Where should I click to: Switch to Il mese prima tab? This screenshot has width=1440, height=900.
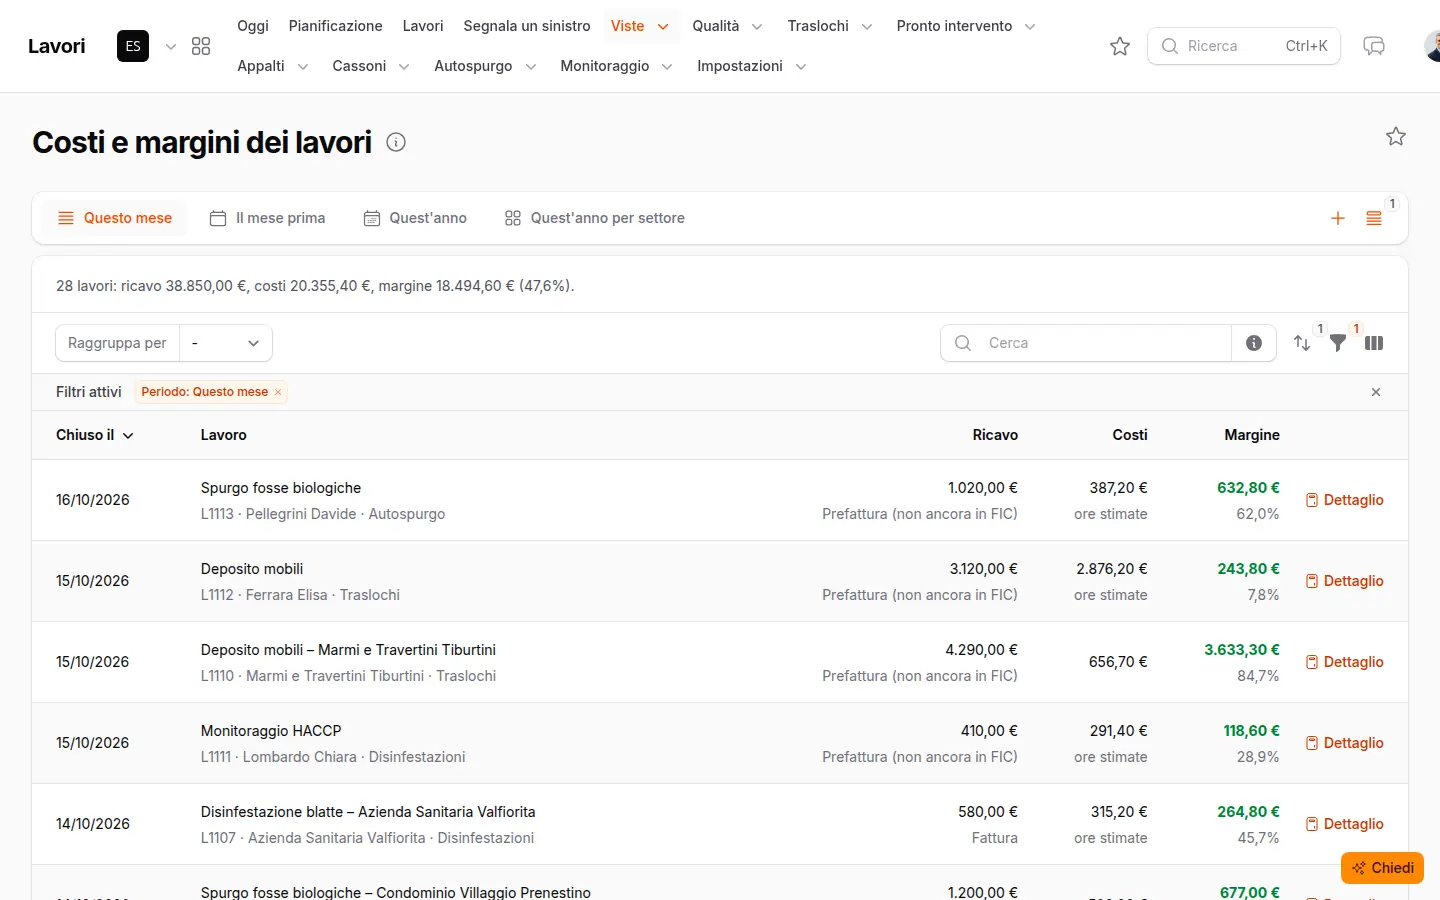[268, 218]
